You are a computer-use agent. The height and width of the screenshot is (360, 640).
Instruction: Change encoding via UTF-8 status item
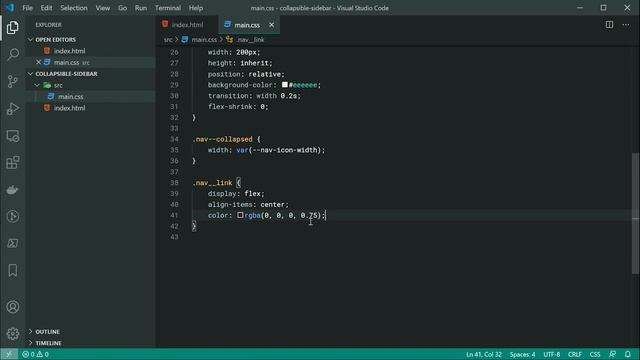pos(551,354)
